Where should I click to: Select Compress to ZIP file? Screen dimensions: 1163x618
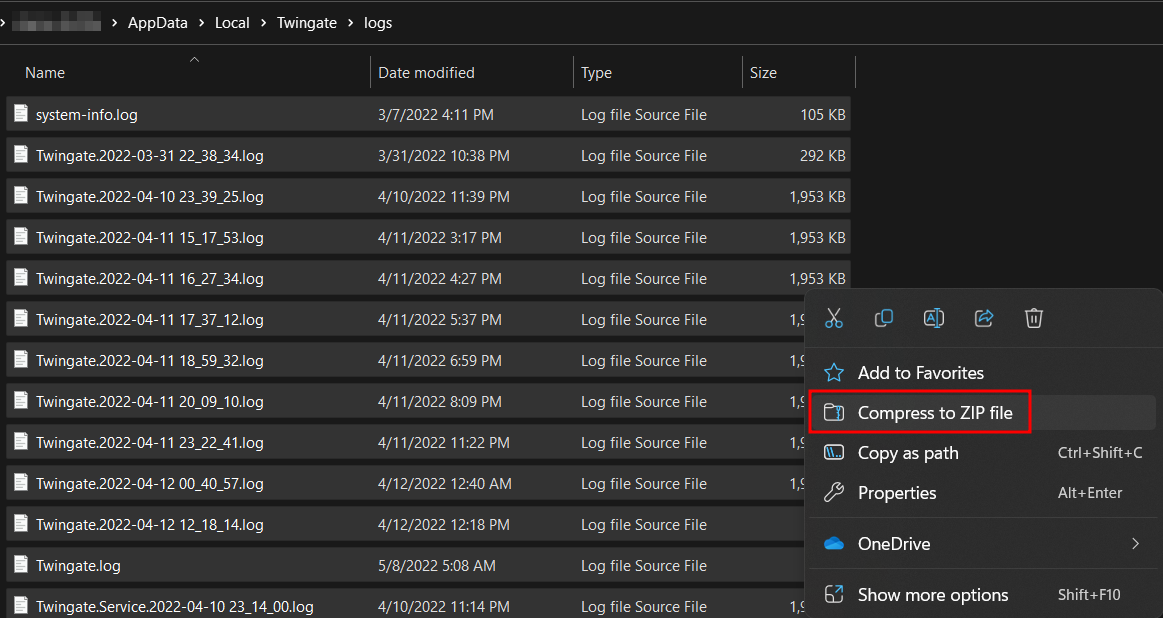pyautogui.click(x=984, y=412)
